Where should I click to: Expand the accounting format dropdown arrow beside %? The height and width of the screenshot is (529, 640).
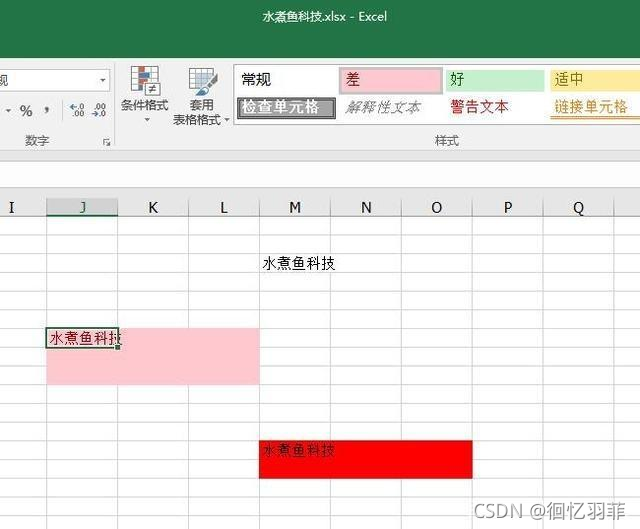[8, 111]
